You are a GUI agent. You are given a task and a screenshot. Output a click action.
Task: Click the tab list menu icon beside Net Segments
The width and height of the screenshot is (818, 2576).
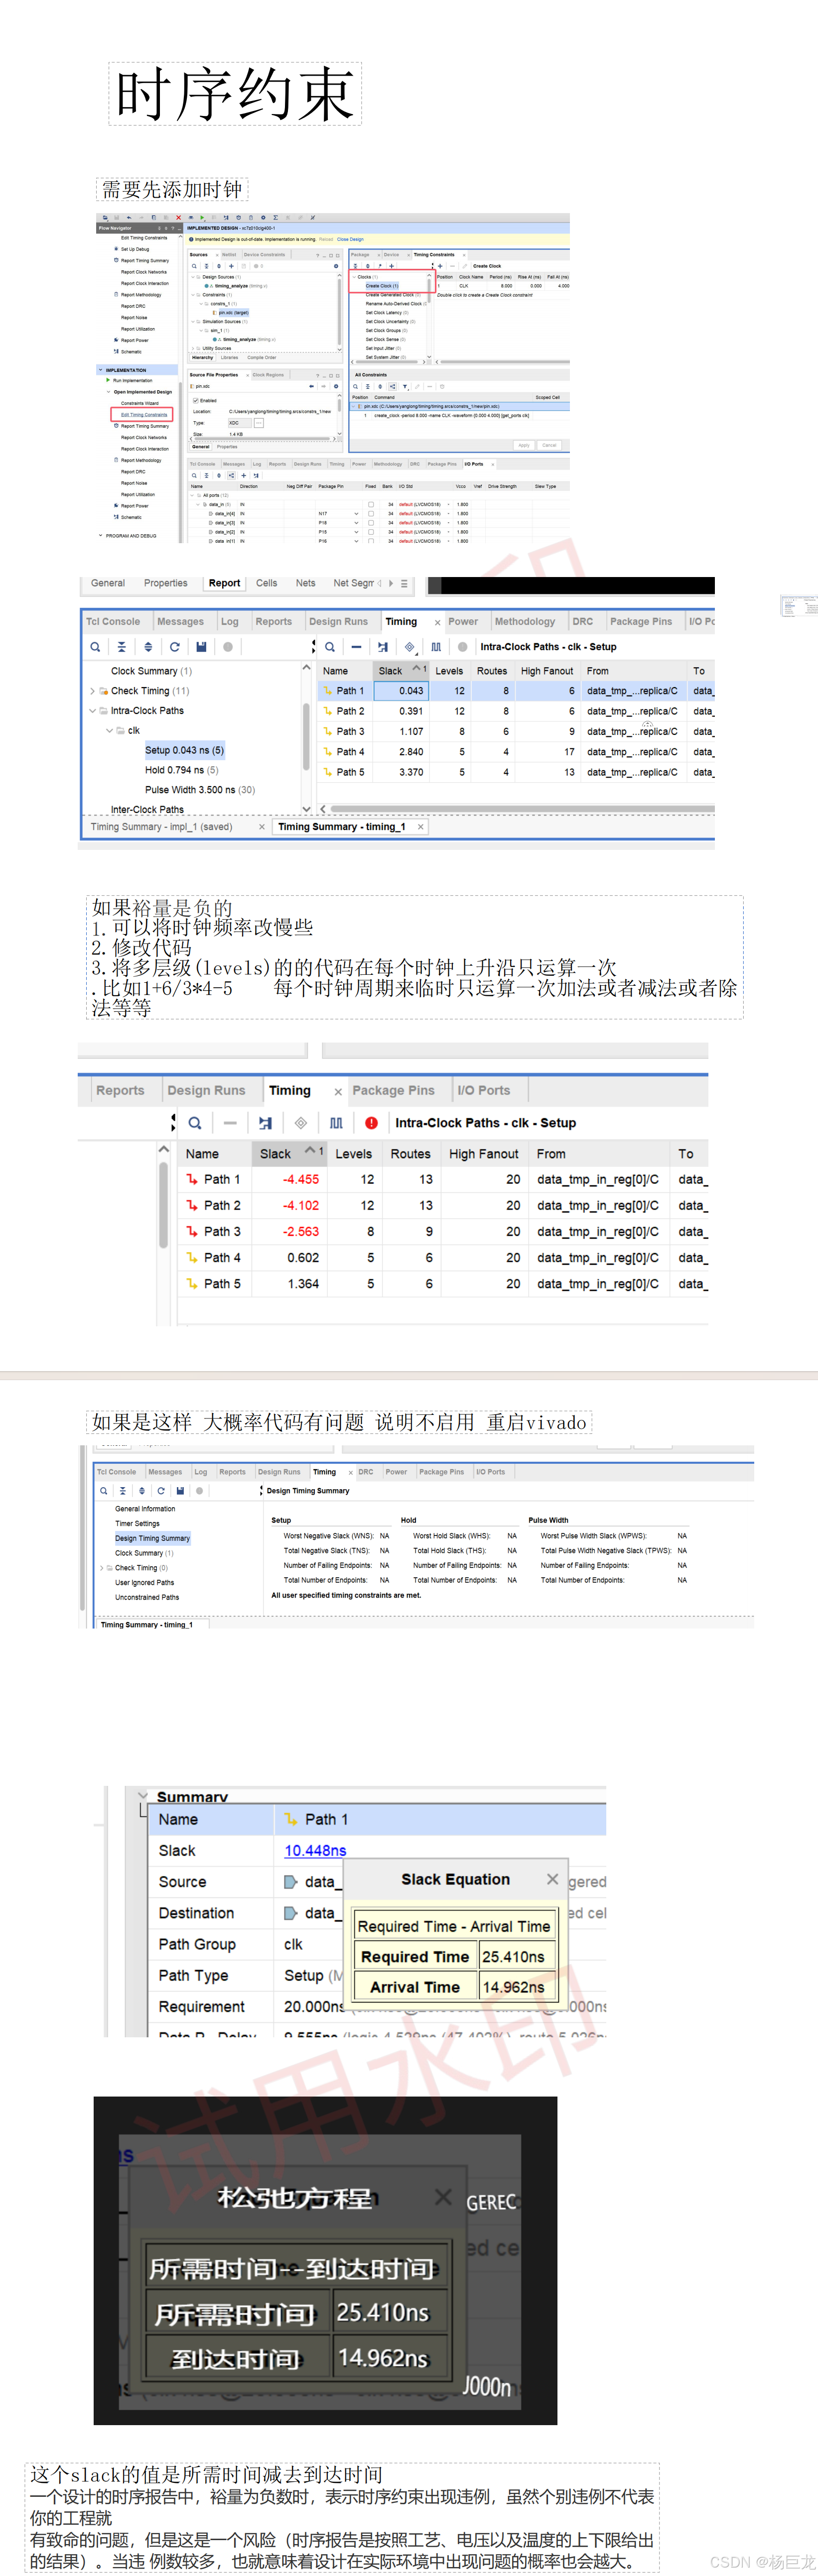coord(404,583)
